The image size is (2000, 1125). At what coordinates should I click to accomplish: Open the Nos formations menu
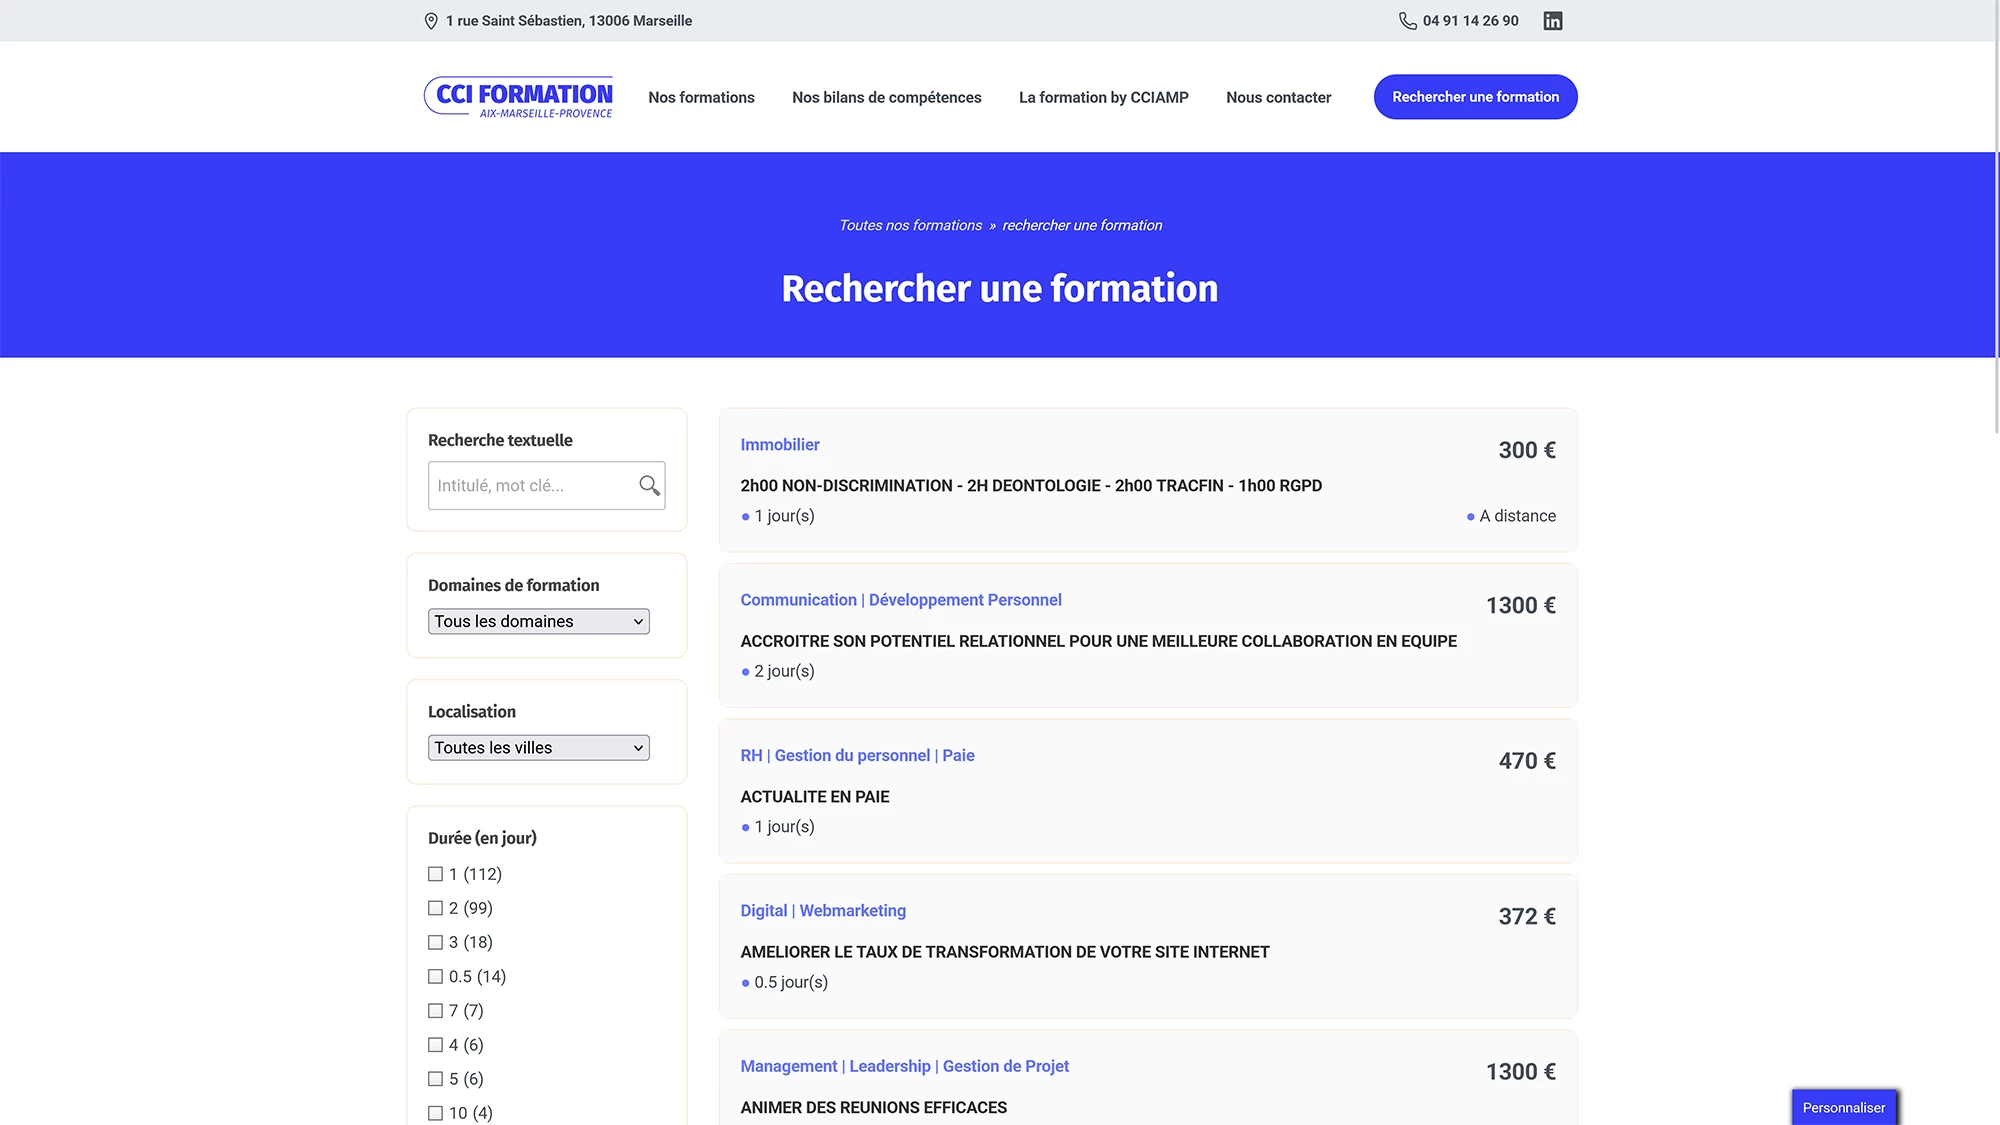click(701, 97)
